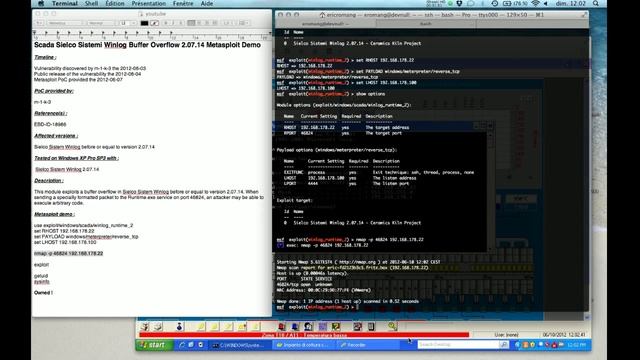The width and height of the screenshot is (640, 360).
Task: Click the blue figure icon in Winlog toolbar
Action: (x=179, y=326)
